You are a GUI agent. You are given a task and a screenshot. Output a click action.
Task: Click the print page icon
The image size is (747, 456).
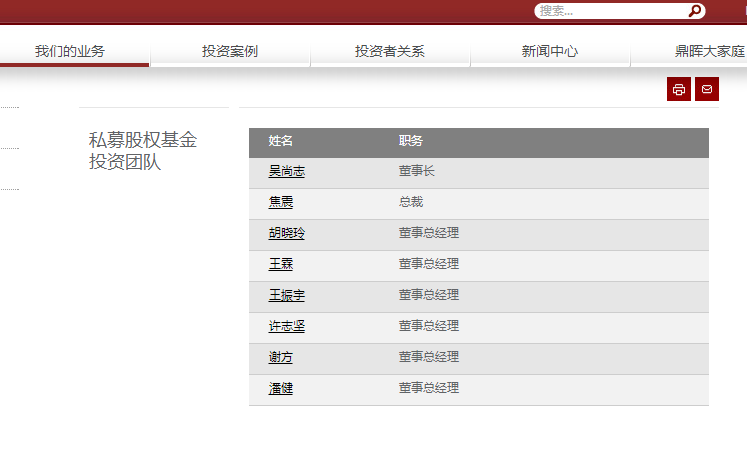(x=679, y=89)
